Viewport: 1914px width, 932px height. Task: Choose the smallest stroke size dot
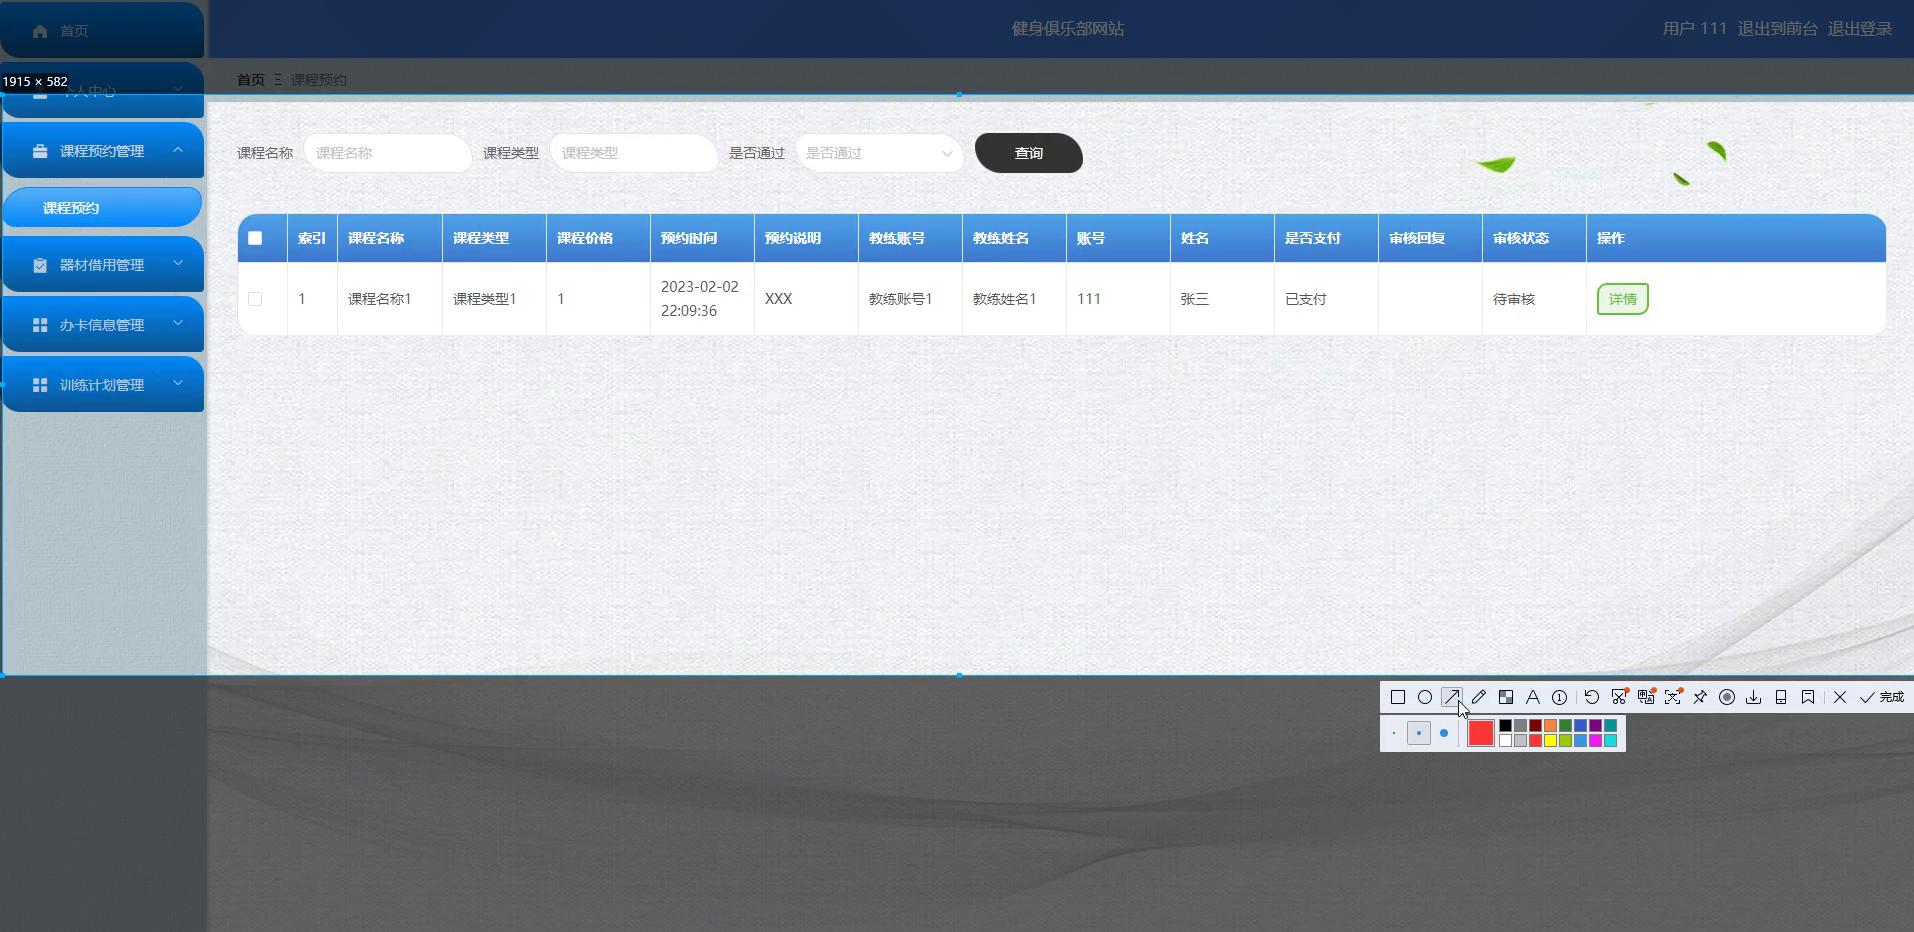coord(1394,733)
